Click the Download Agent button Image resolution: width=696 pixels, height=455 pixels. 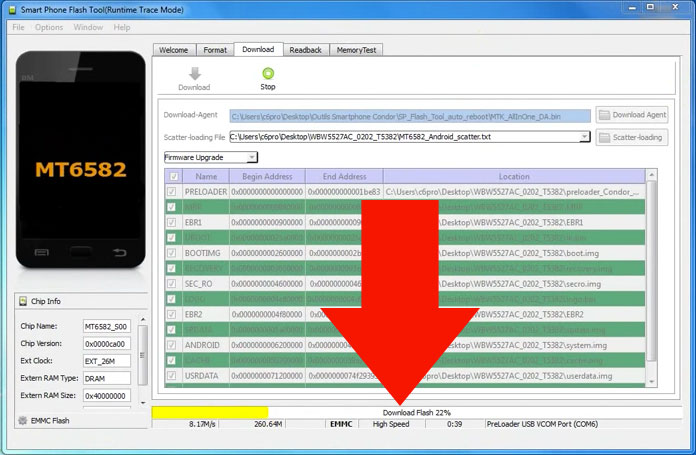632,115
